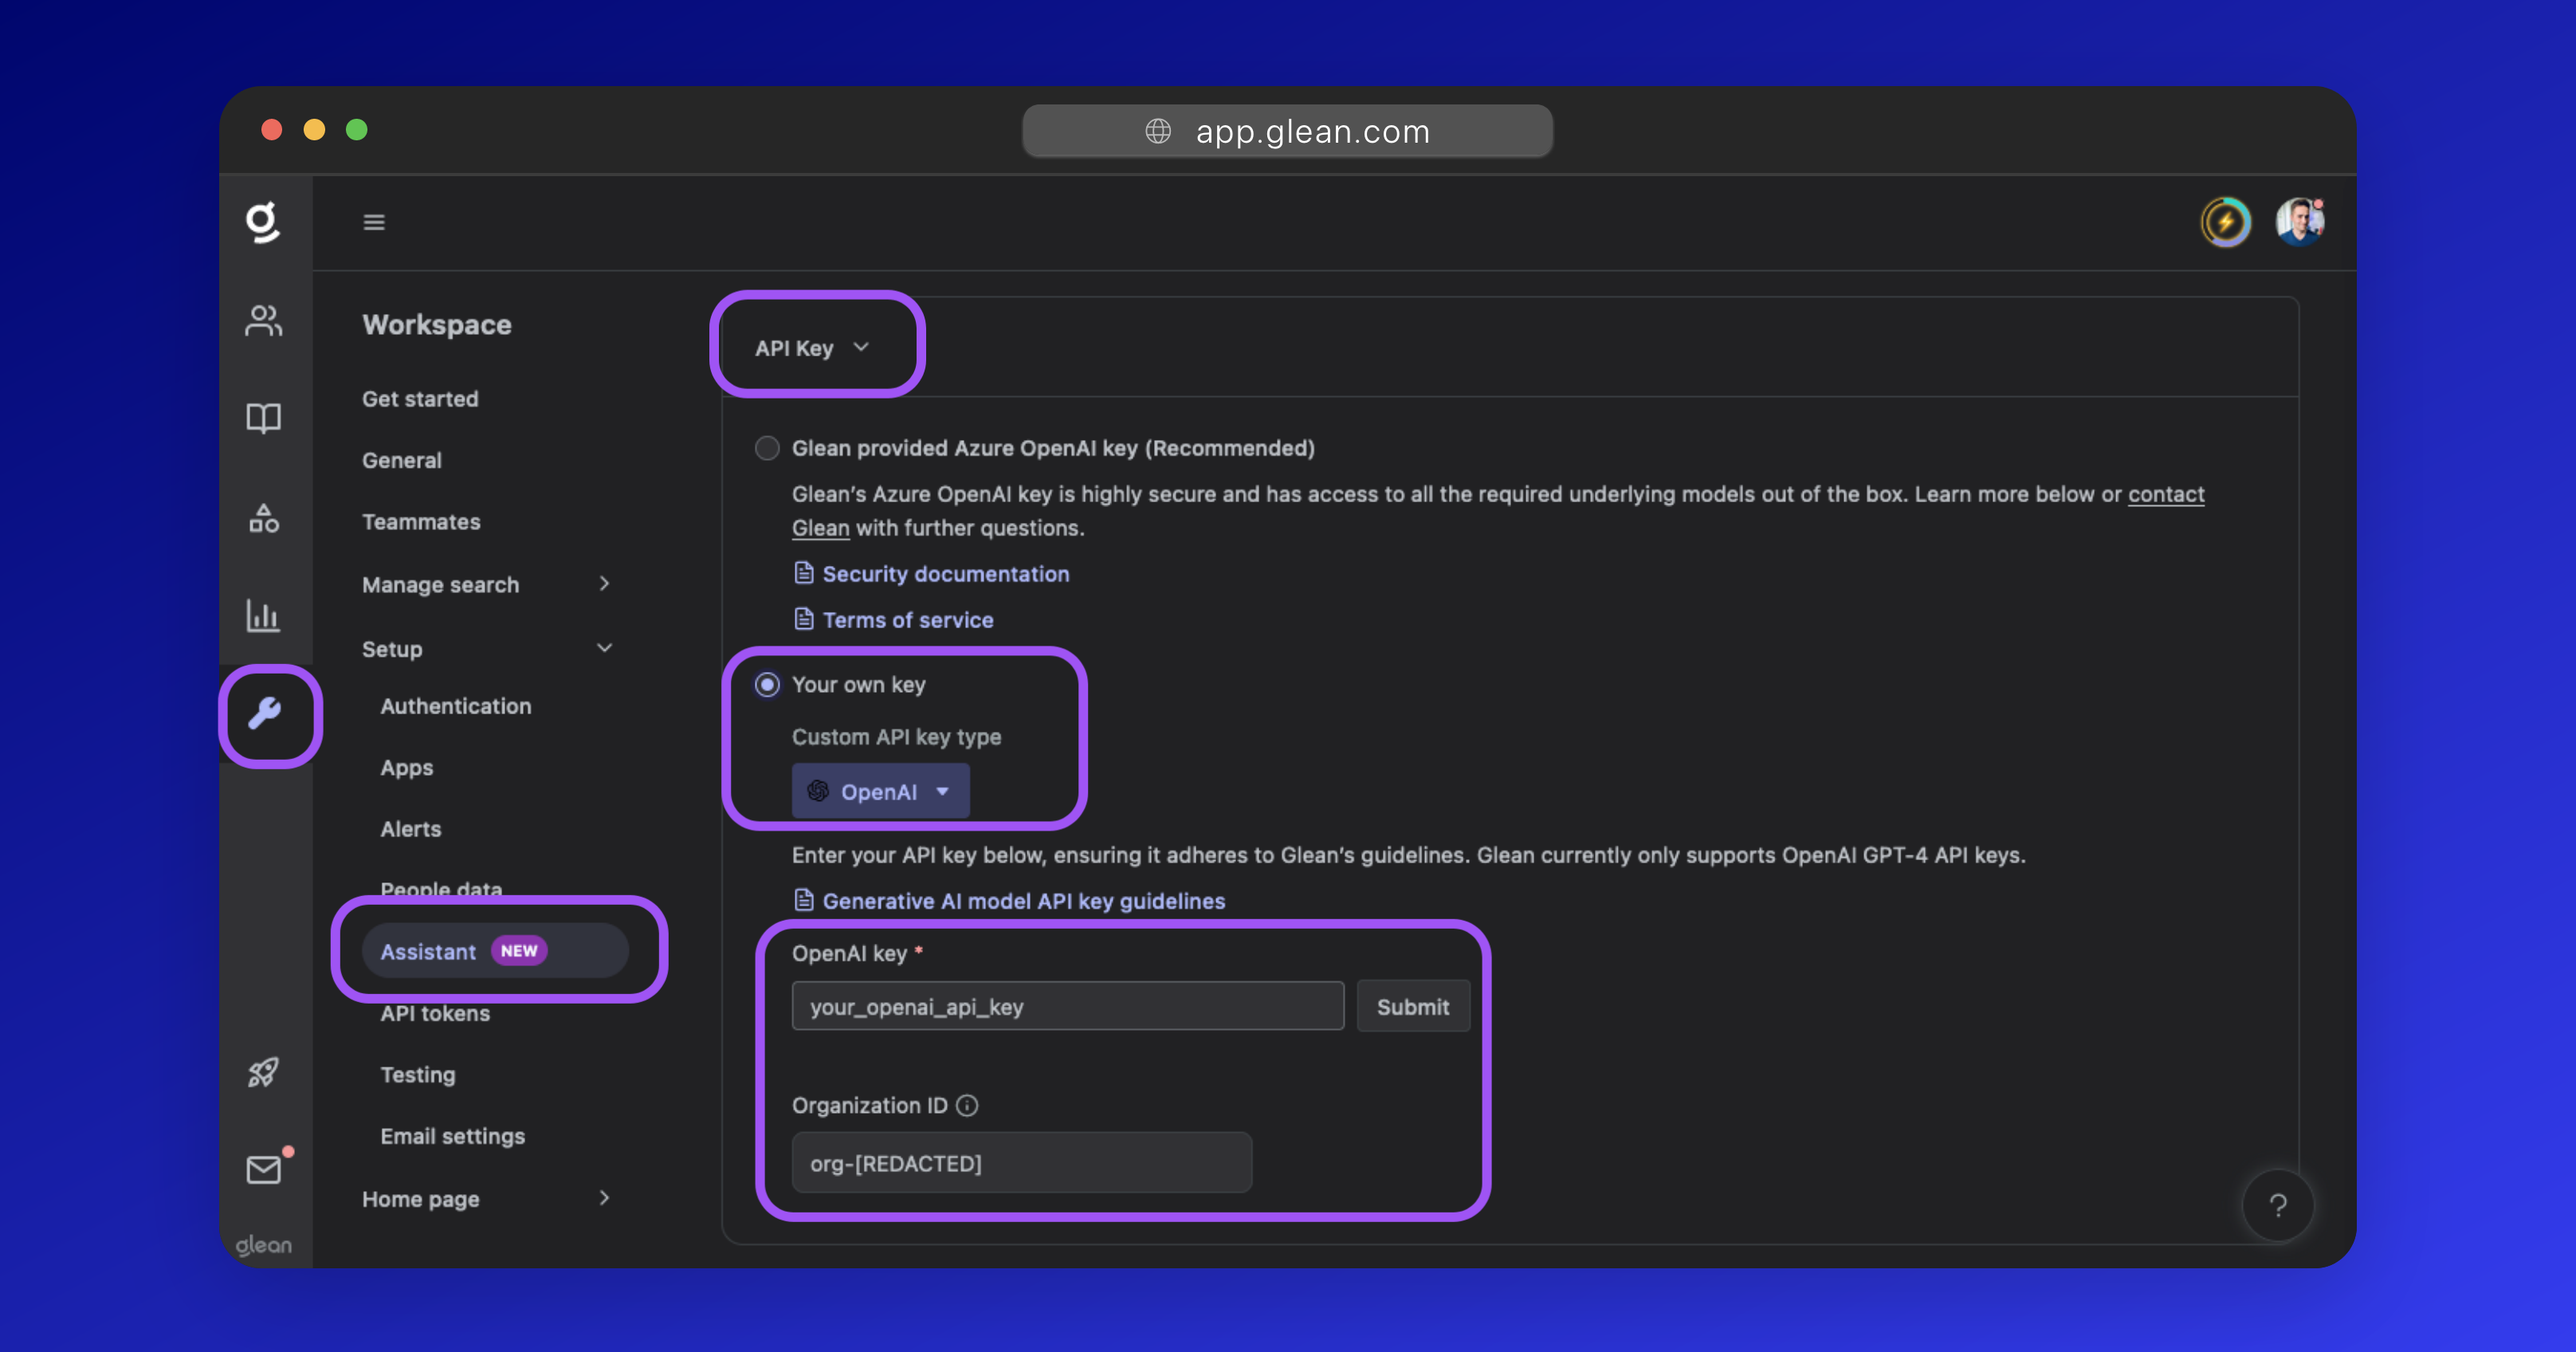Open the Teammates people icon in the sidebar
Screen dimensions: 2576x1352
click(264, 320)
